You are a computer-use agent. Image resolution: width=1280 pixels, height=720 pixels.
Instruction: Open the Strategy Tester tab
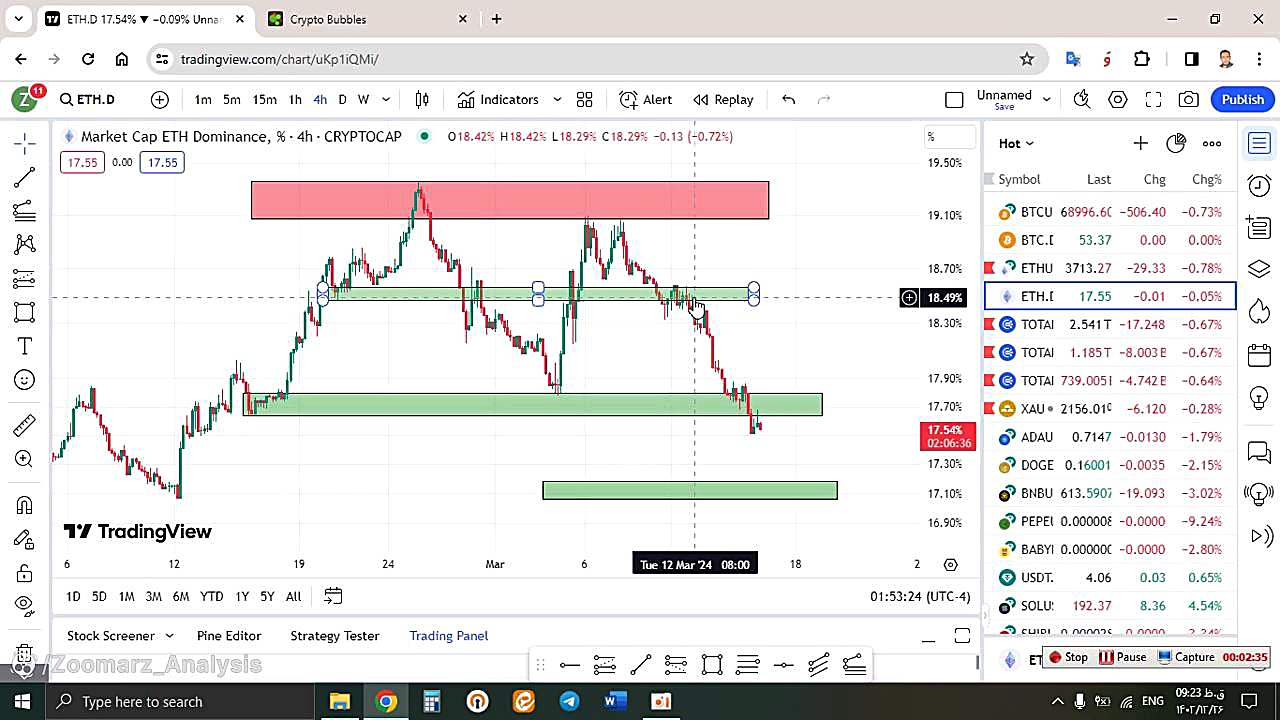pyautogui.click(x=335, y=635)
